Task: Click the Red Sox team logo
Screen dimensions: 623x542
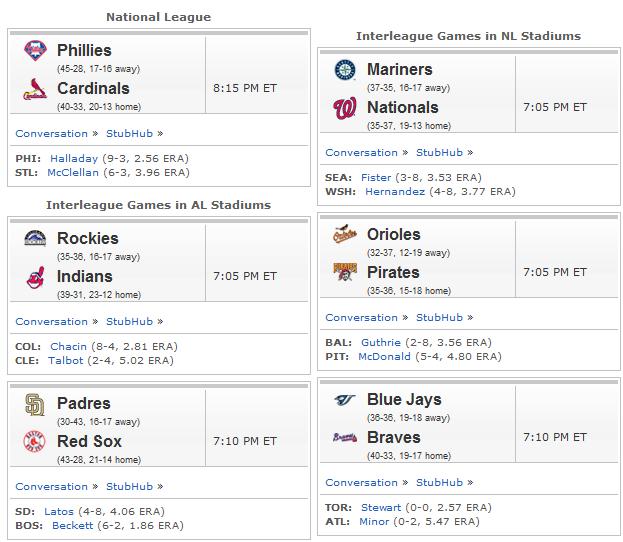Action: tap(35, 441)
